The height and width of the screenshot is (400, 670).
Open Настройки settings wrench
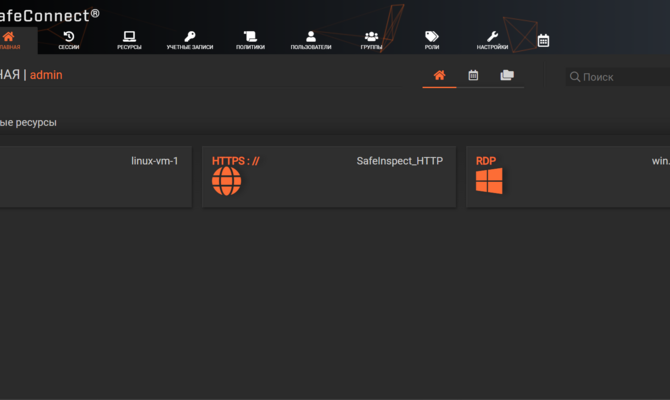tap(492, 40)
